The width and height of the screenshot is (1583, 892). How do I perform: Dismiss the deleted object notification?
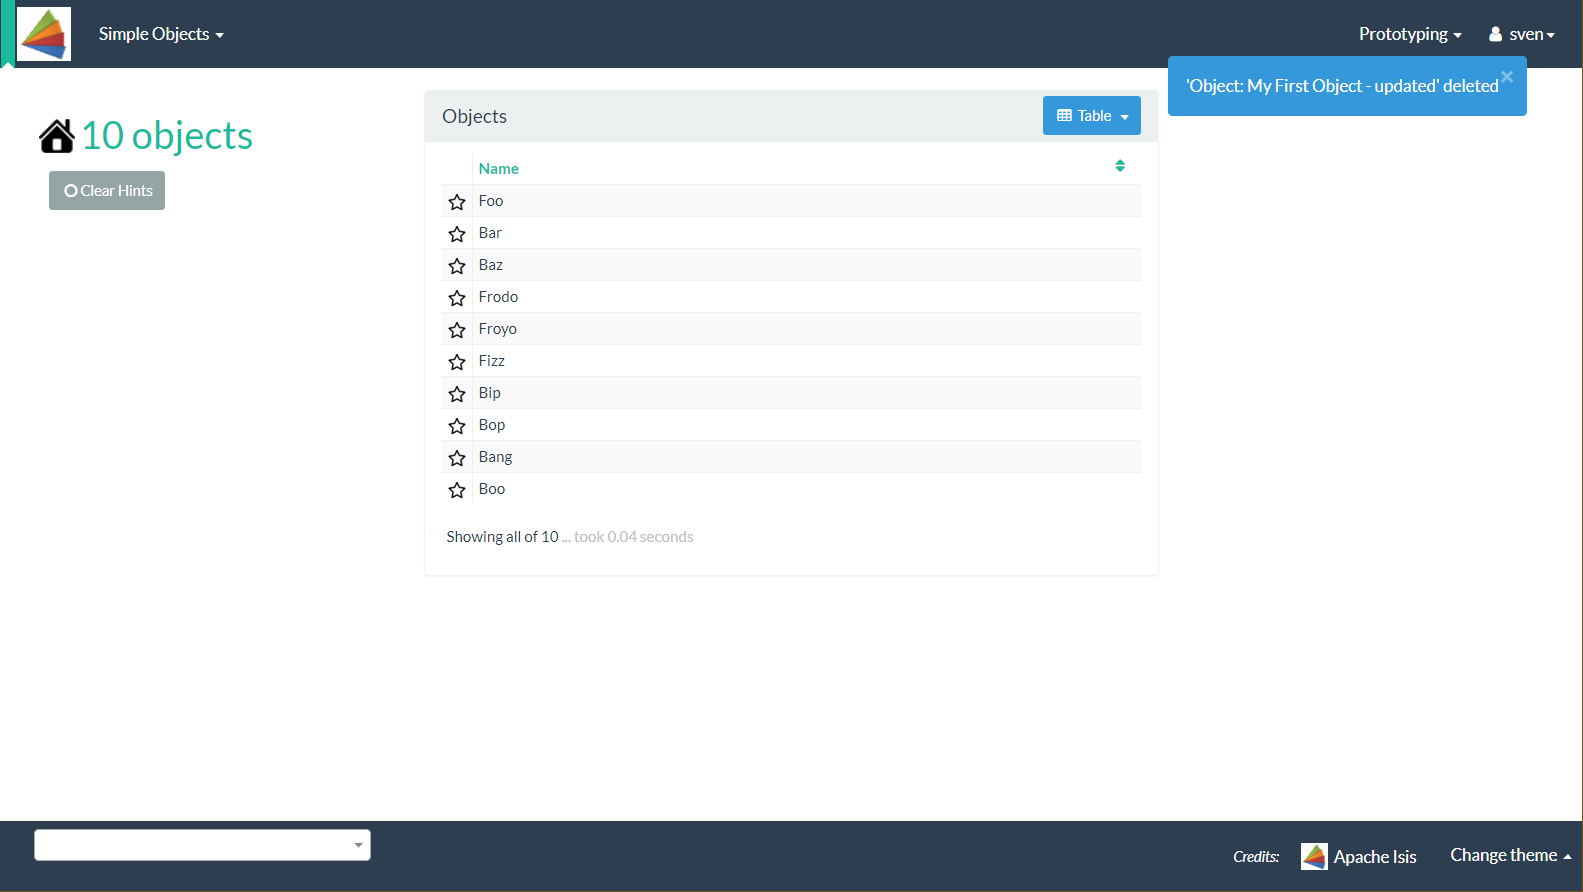pos(1507,77)
